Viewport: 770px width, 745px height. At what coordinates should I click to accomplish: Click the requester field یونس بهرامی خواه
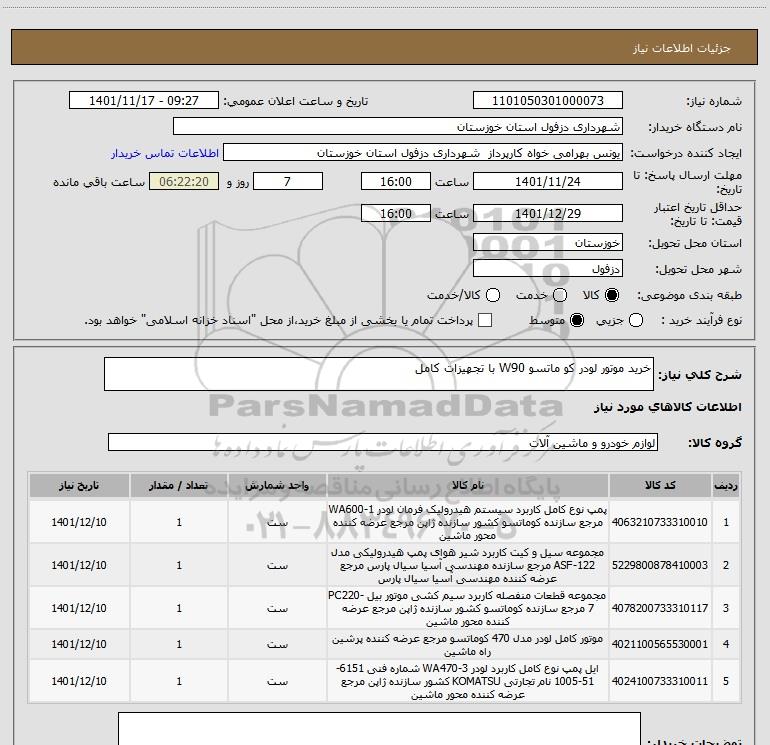(x=423, y=153)
